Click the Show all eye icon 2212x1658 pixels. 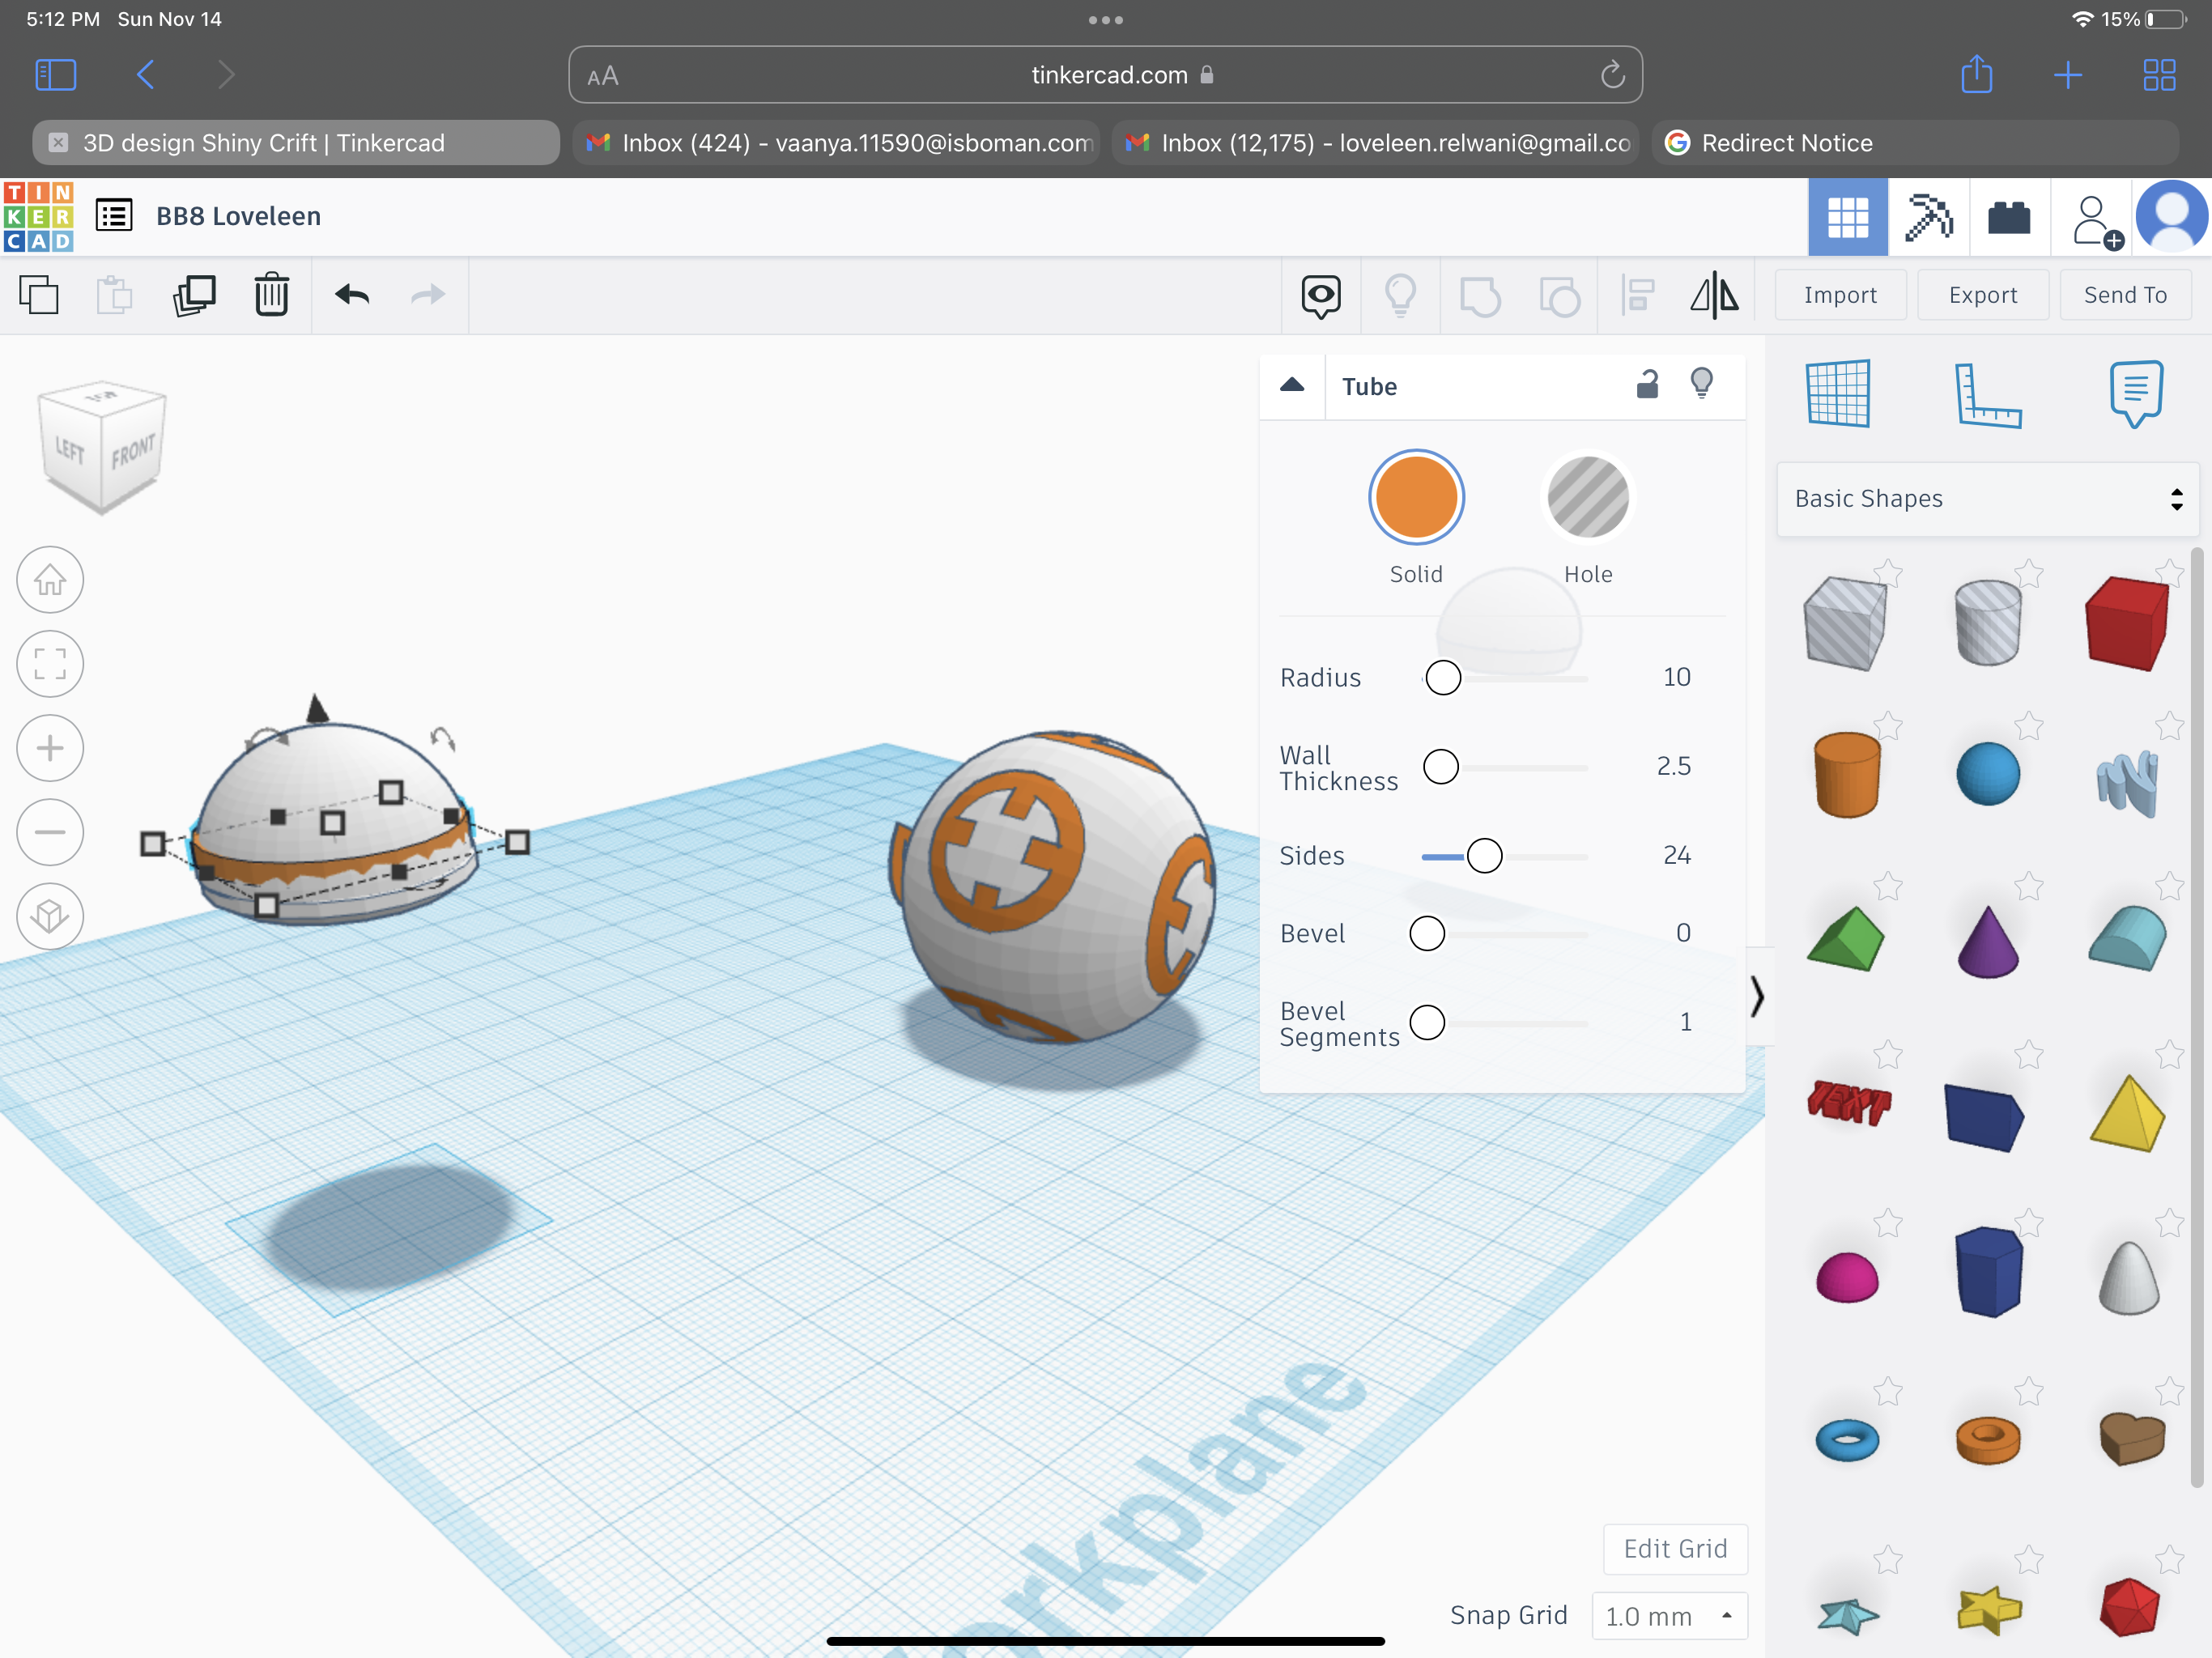(1321, 296)
